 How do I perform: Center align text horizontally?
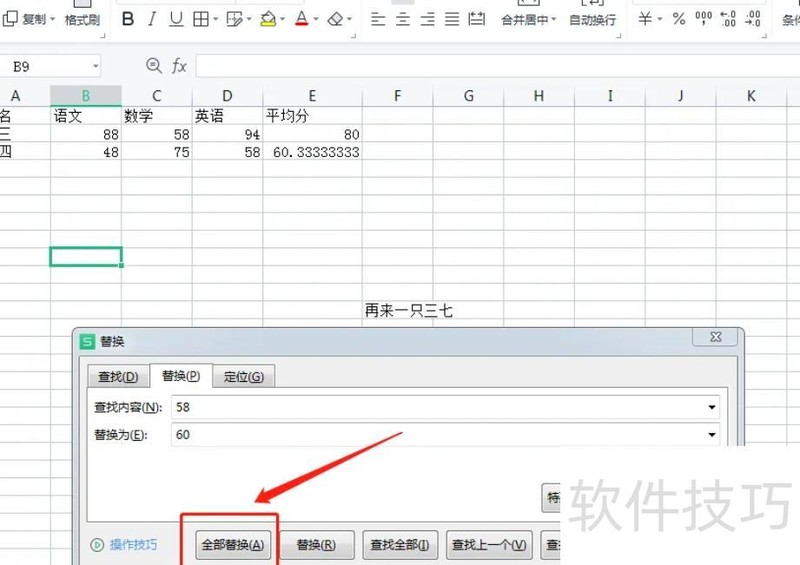click(403, 19)
